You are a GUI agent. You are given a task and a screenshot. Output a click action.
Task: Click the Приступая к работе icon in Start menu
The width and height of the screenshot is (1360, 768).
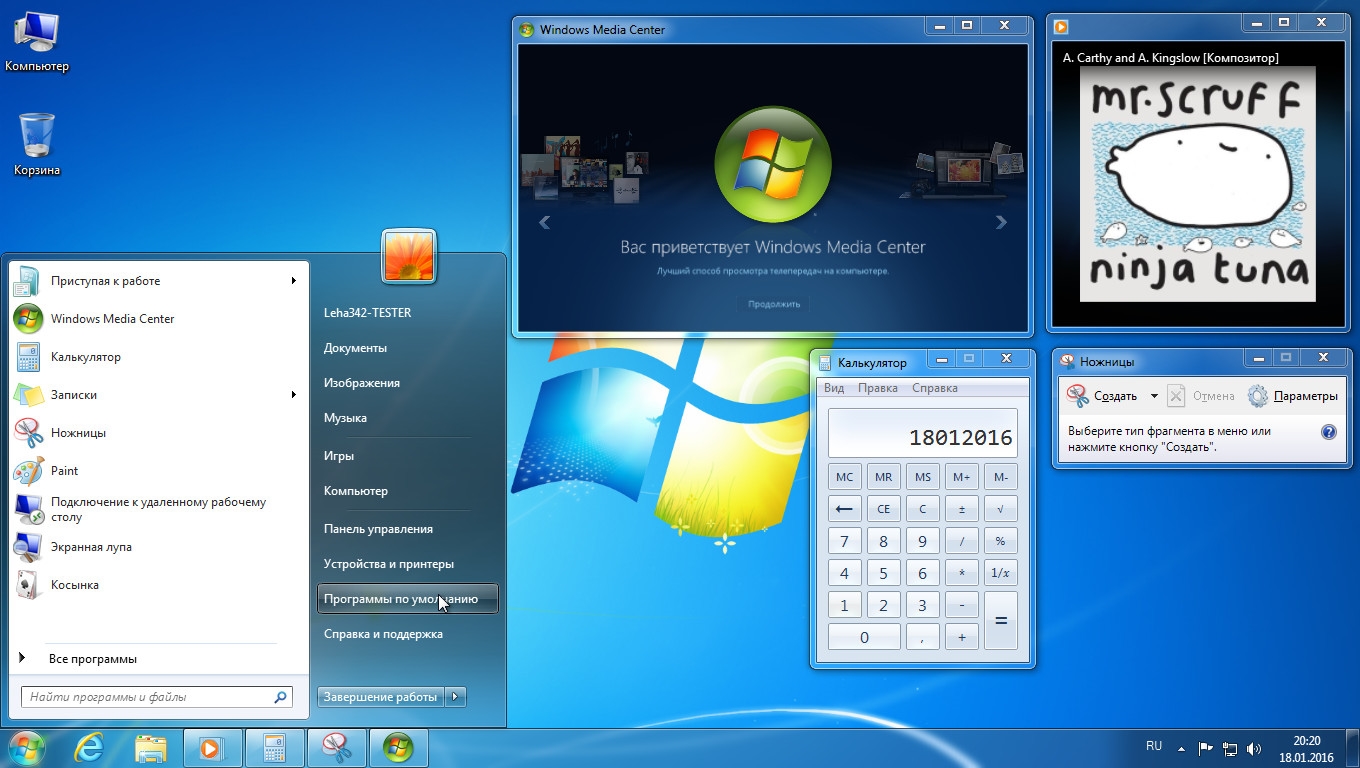(x=27, y=281)
